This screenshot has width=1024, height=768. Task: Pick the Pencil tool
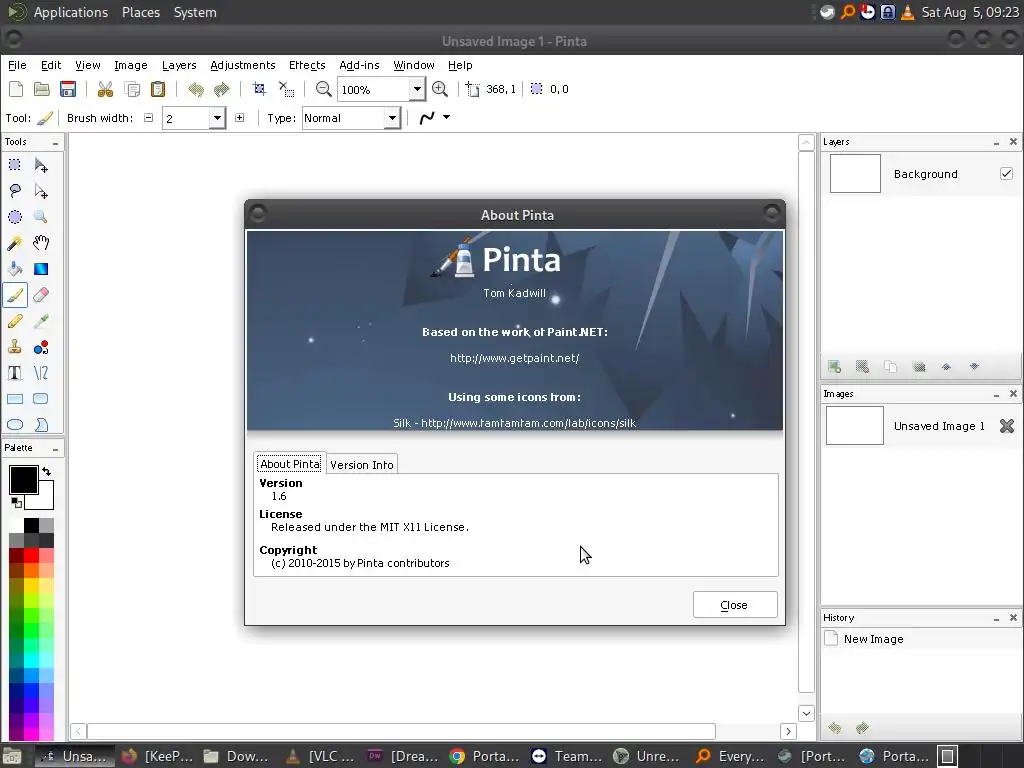coord(14,321)
